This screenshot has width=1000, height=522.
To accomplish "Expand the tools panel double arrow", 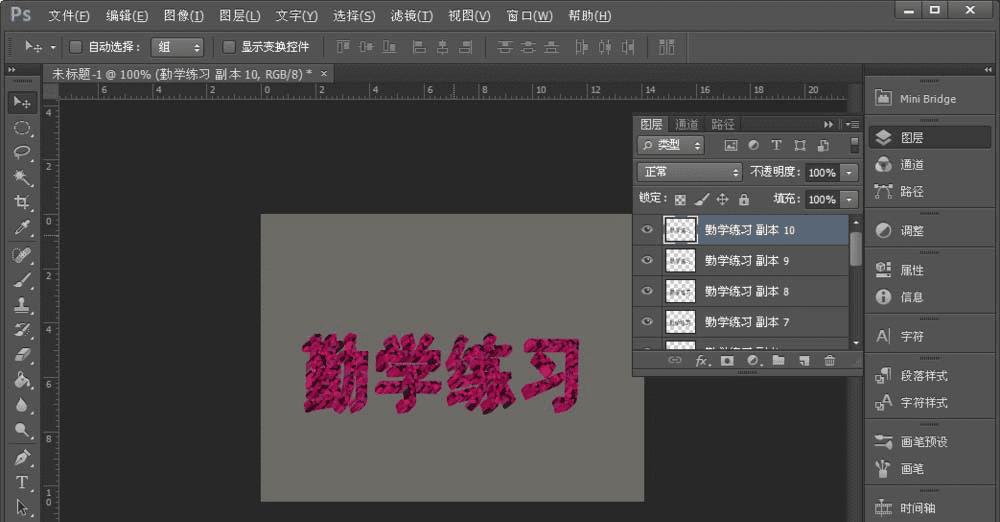I will tap(11, 70).
